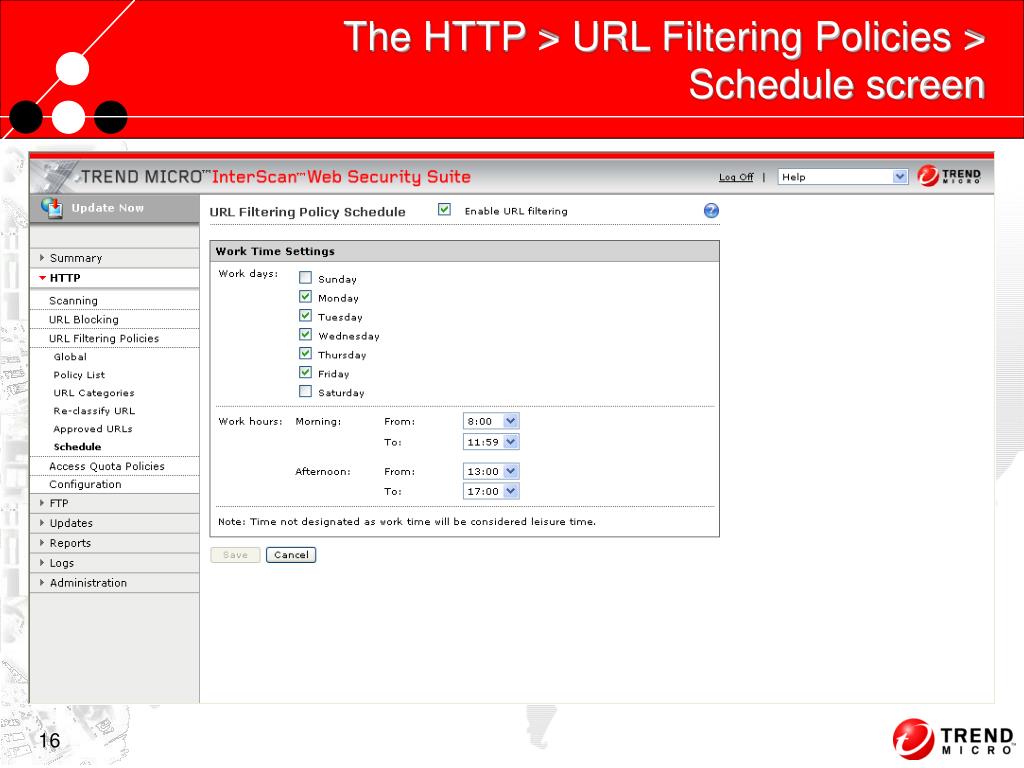Open Access Quota Policies menu item
The height and width of the screenshot is (768, 1024).
pyautogui.click(x=106, y=466)
